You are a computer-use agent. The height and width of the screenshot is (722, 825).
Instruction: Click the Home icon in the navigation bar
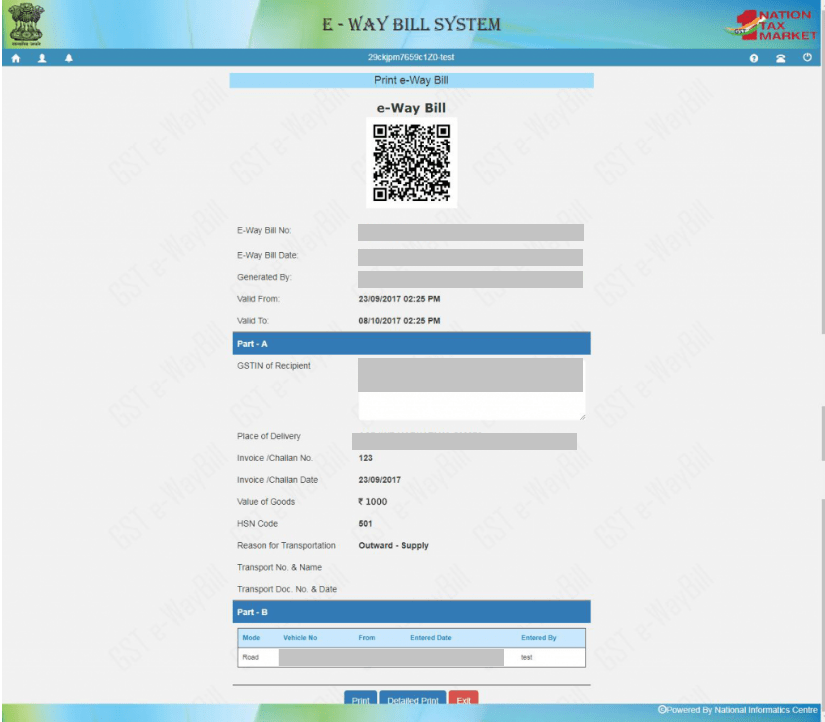(x=15, y=58)
